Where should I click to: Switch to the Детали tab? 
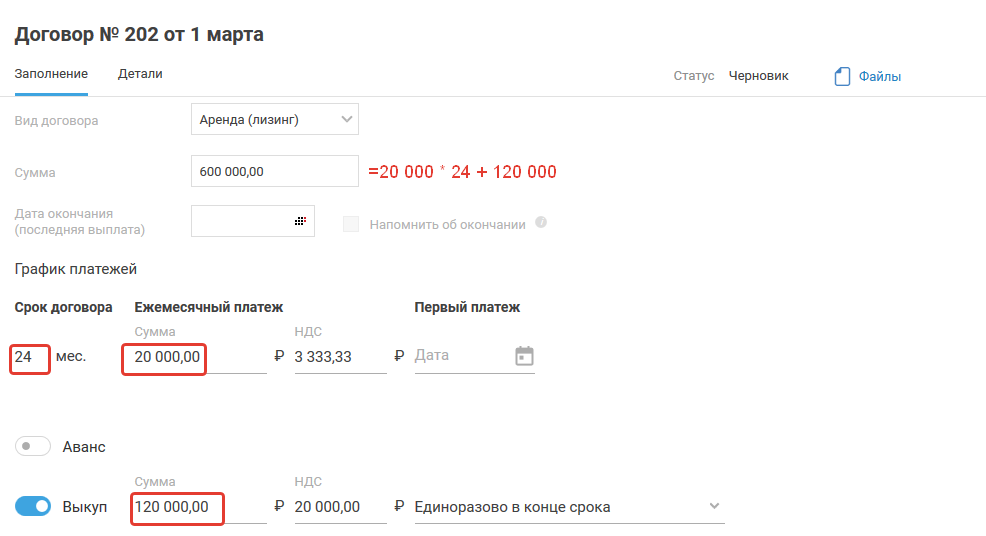tap(140, 74)
